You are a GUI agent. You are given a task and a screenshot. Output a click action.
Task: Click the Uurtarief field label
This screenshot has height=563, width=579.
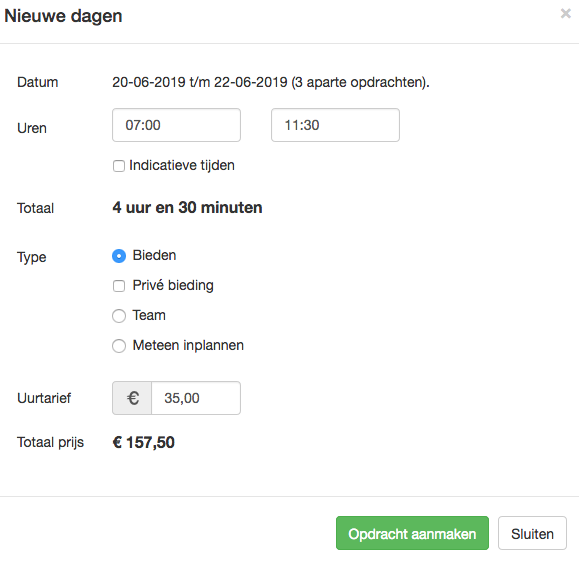[x=44, y=398]
